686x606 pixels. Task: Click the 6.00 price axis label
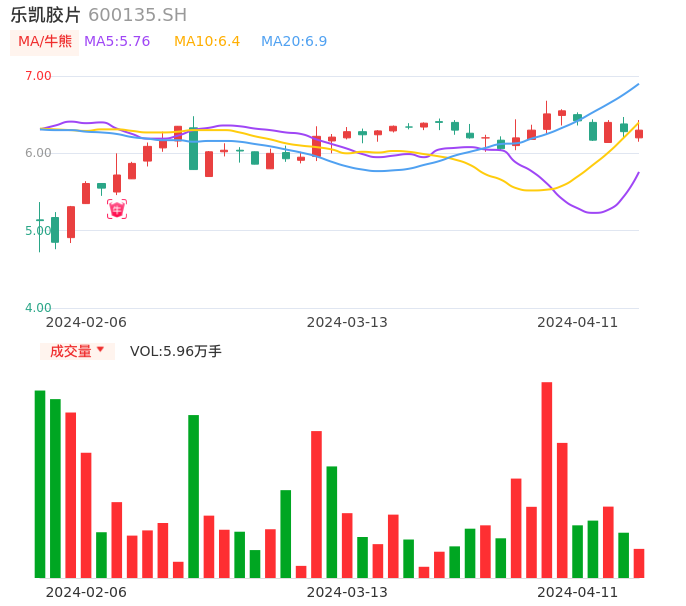(38, 153)
